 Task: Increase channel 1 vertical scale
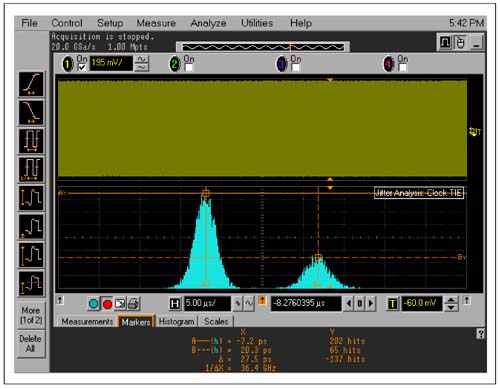[x=142, y=59]
